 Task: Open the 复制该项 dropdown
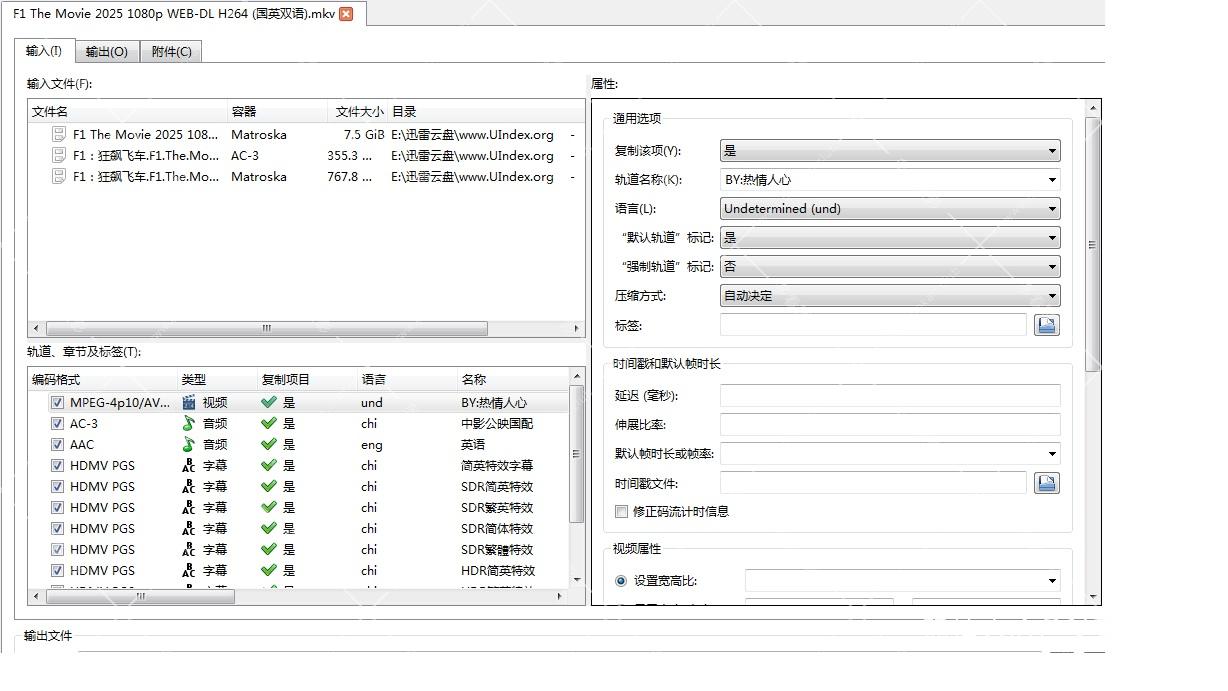point(889,151)
